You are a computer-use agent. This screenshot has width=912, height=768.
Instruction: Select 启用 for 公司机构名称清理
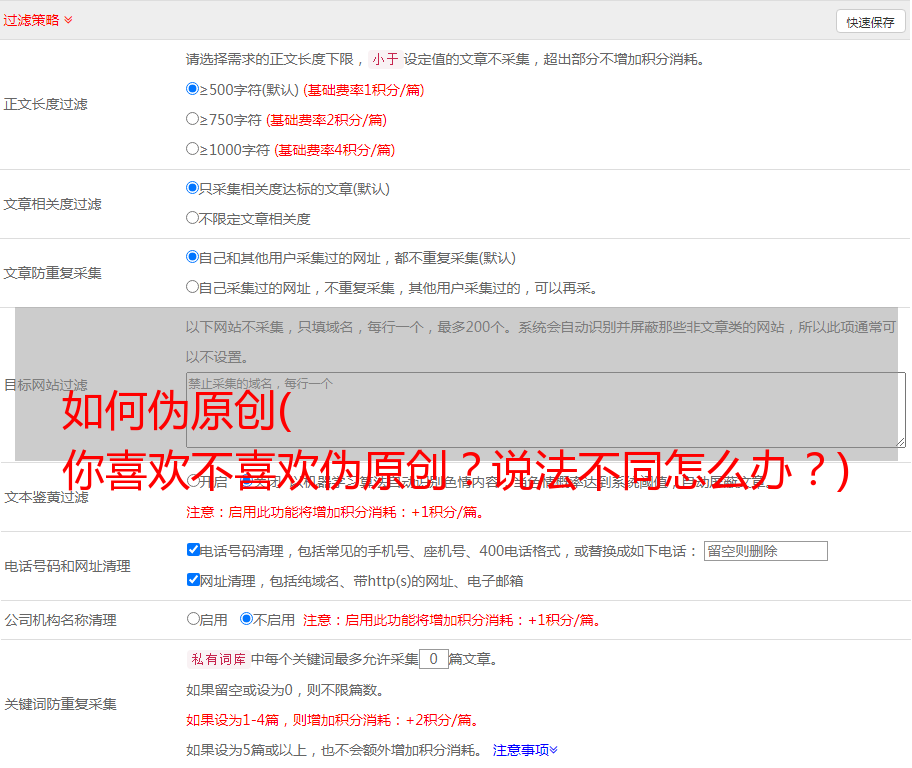pyautogui.click(x=193, y=619)
